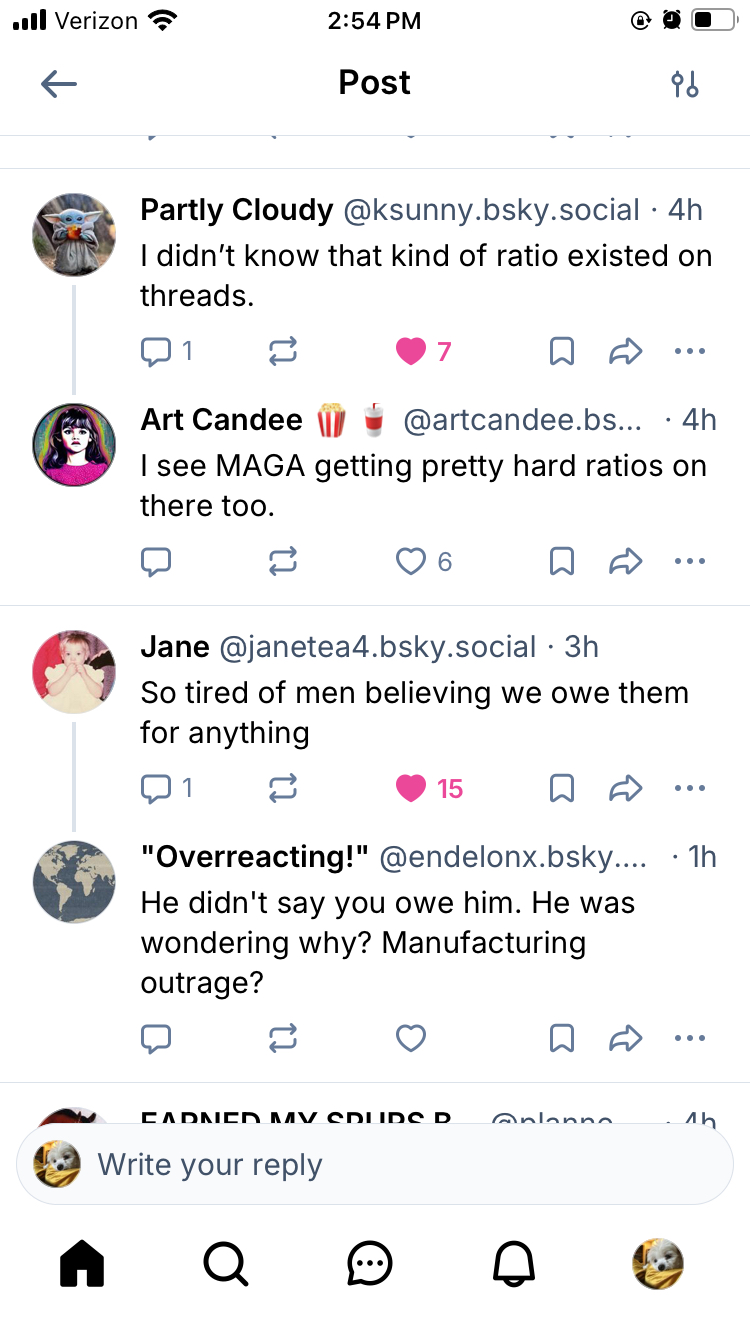This screenshot has width=750, height=1334.
Task: Open Chat messages in bottom bar
Action: point(370,1265)
